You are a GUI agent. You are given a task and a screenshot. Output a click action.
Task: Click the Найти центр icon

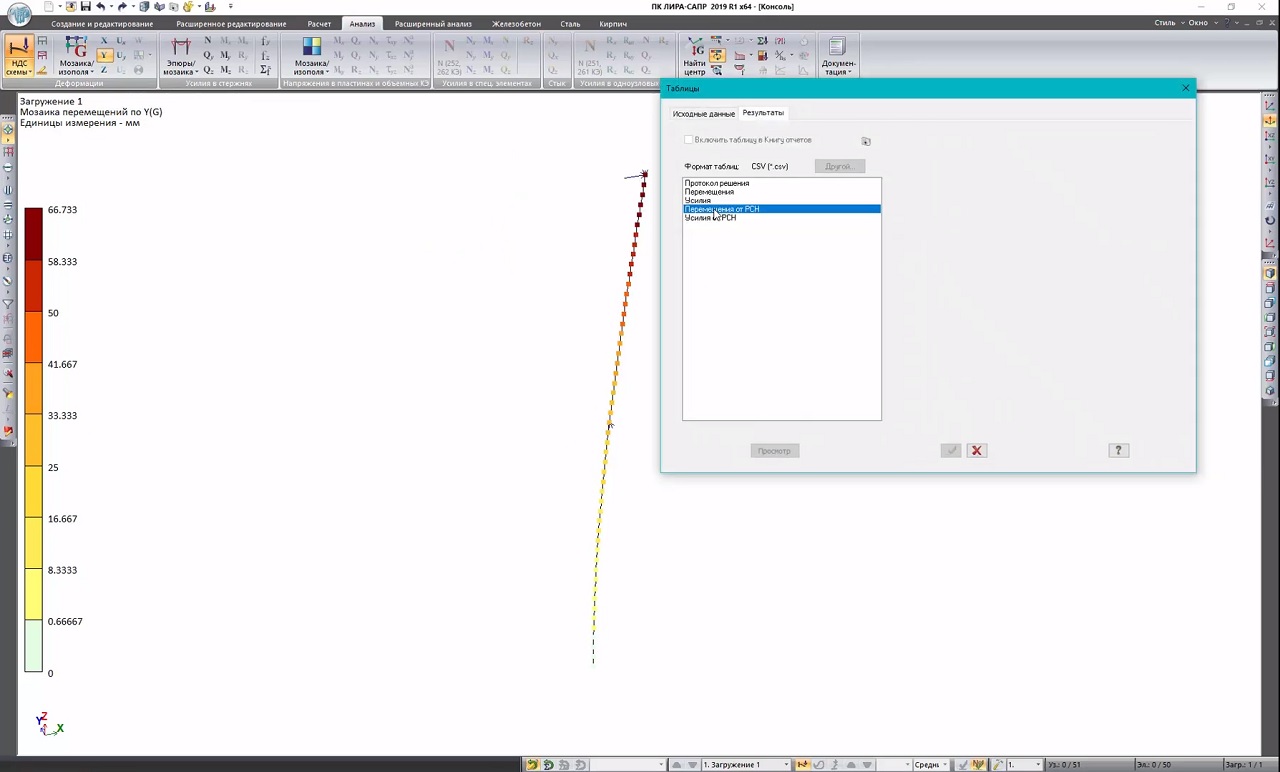(694, 56)
